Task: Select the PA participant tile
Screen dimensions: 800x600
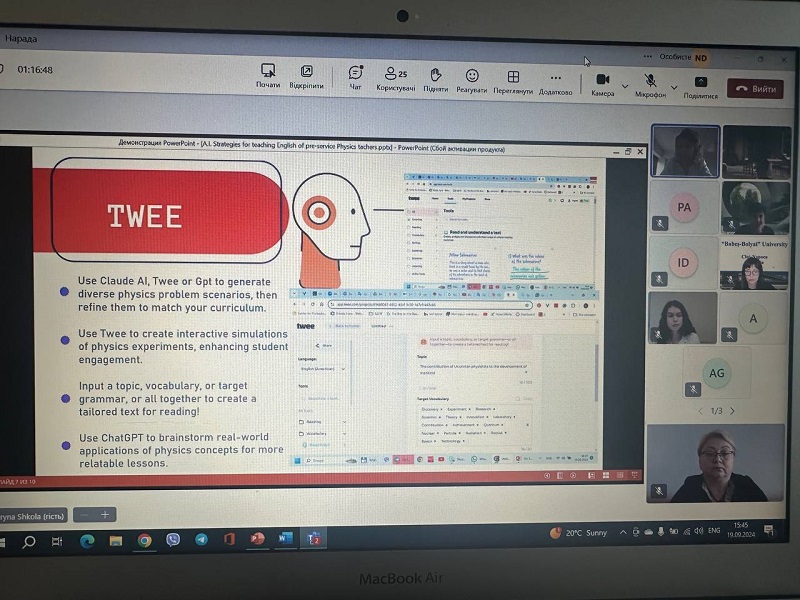Action: click(684, 207)
